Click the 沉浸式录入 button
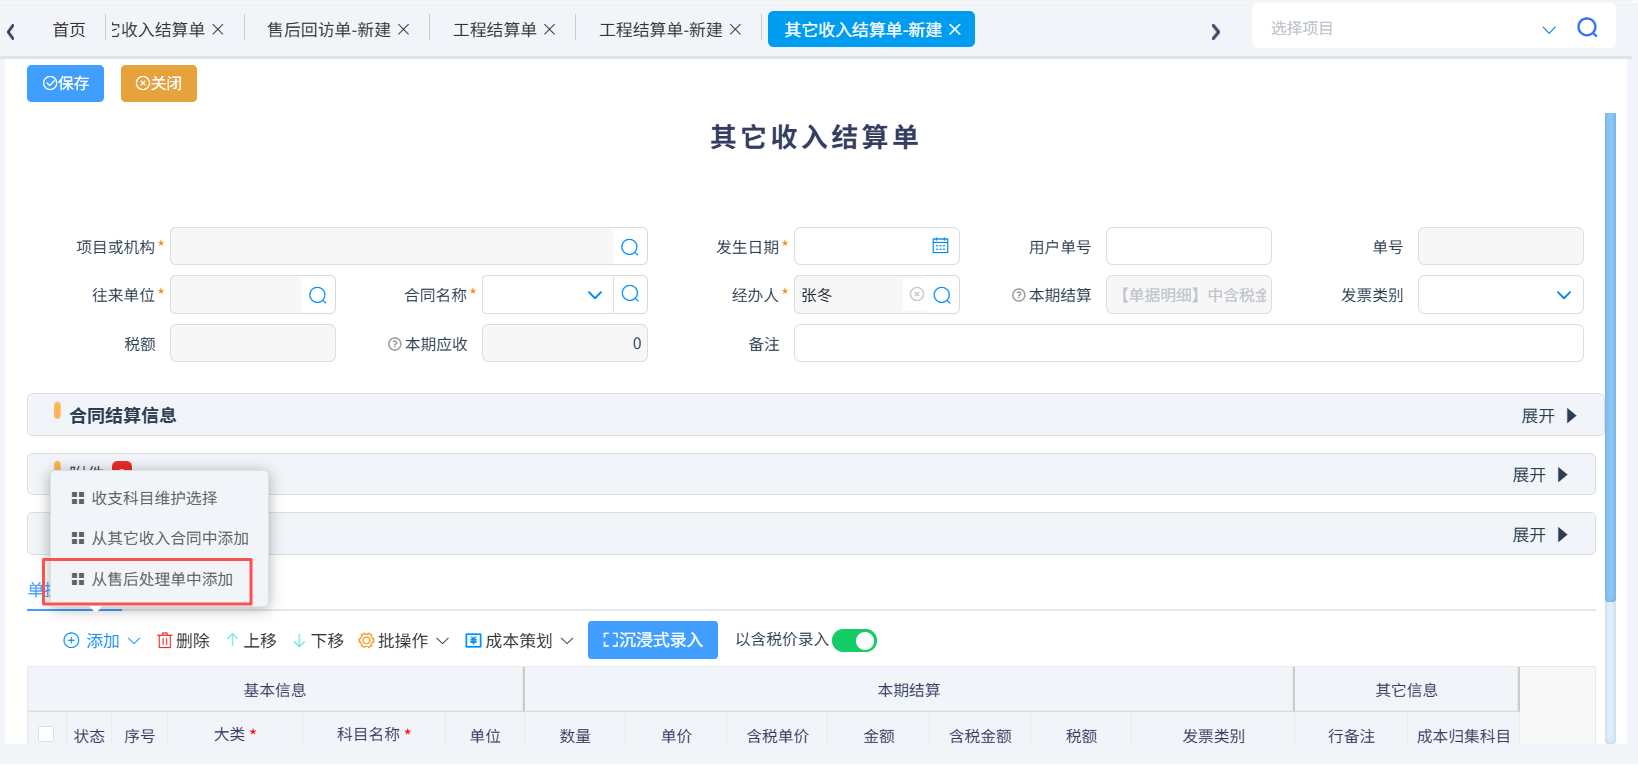1638x765 pixels. click(x=653, y=640)
